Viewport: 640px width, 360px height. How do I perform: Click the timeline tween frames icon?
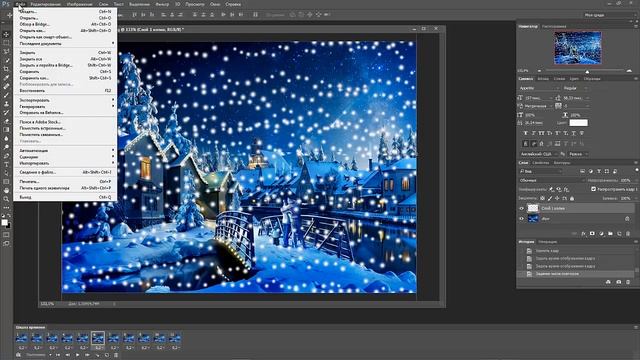coord(98,355)
